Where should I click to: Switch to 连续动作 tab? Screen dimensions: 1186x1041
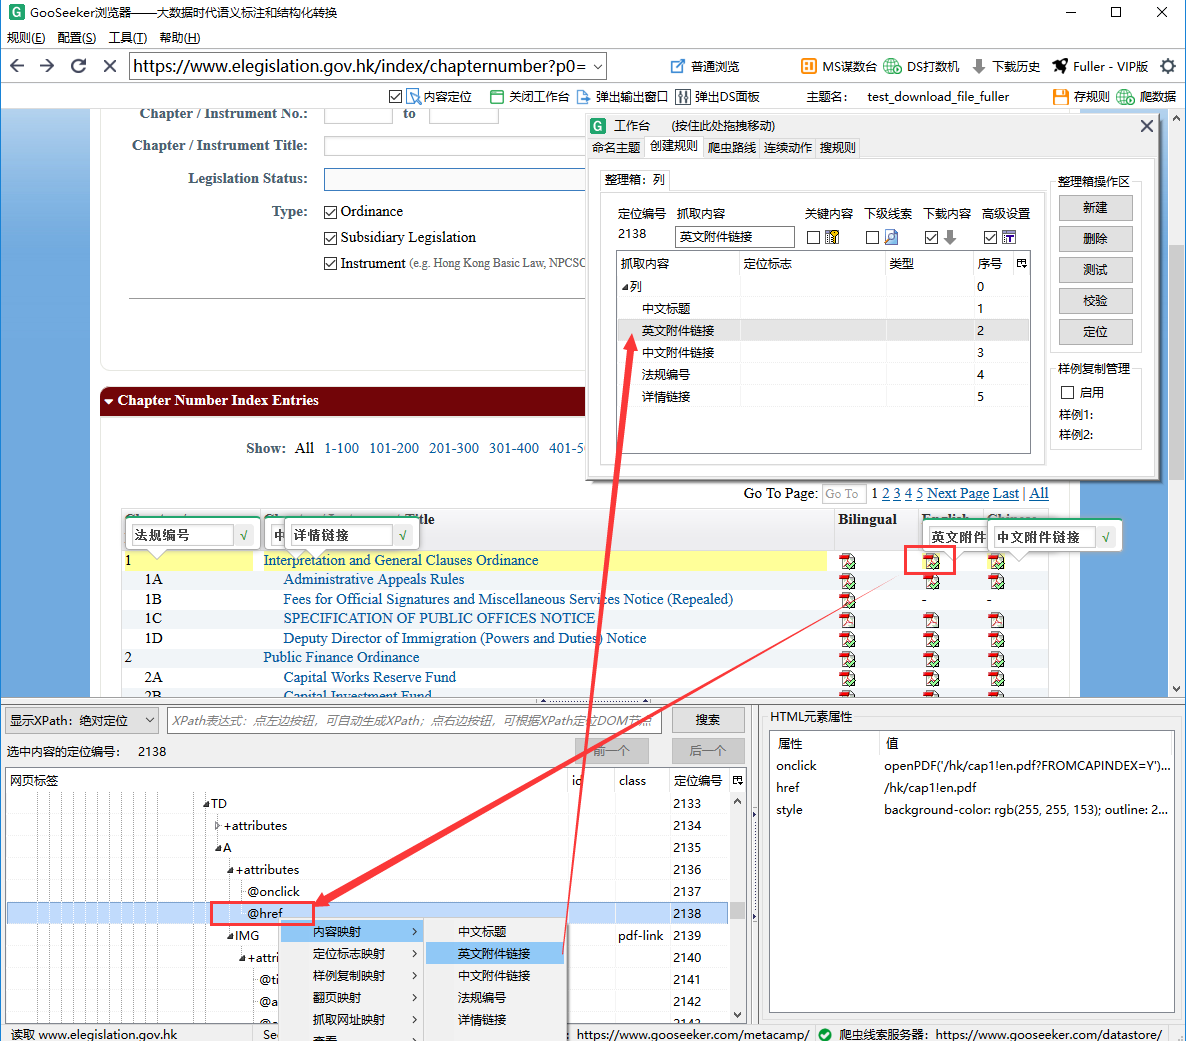787,148
